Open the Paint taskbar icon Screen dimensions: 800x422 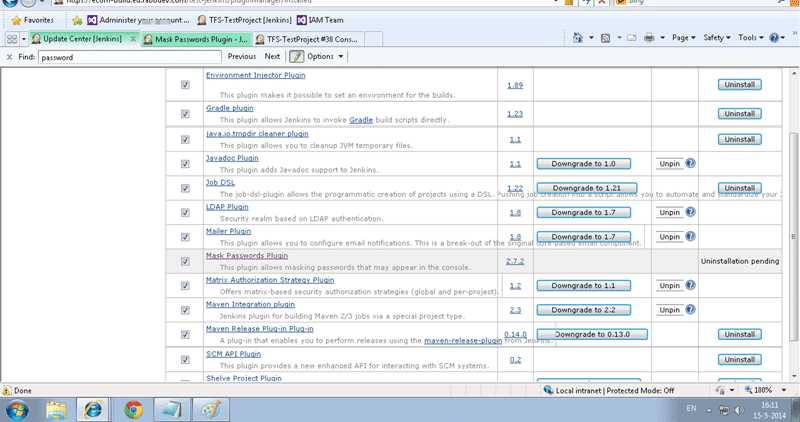(x=211, y=410)
